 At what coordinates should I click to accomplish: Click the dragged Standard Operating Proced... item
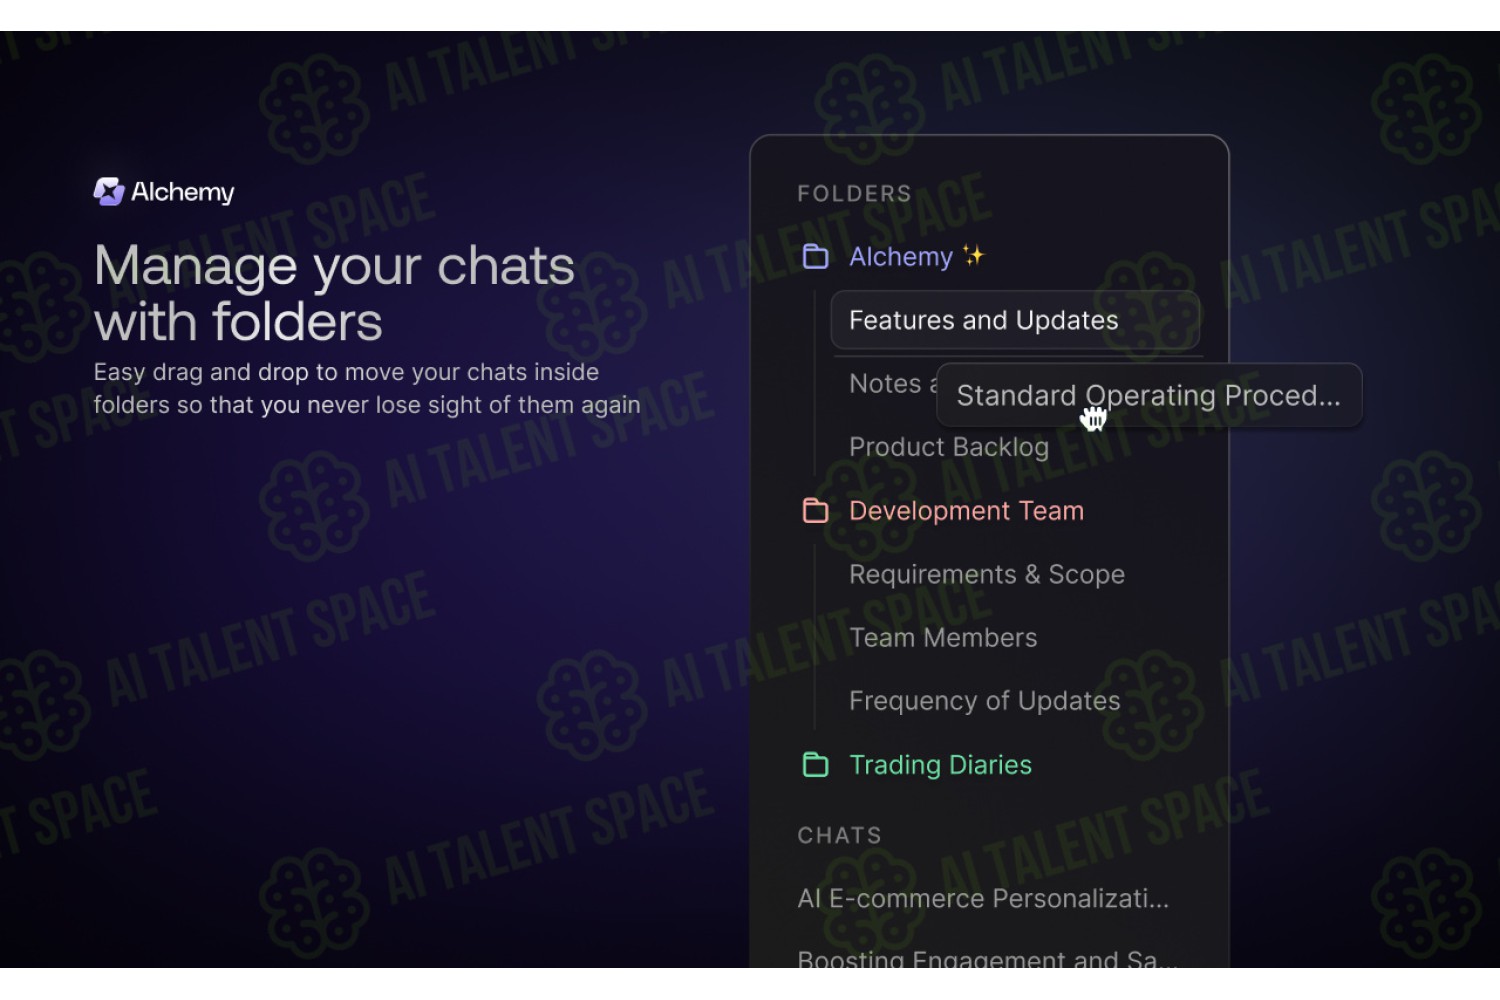coord(1149,395)
